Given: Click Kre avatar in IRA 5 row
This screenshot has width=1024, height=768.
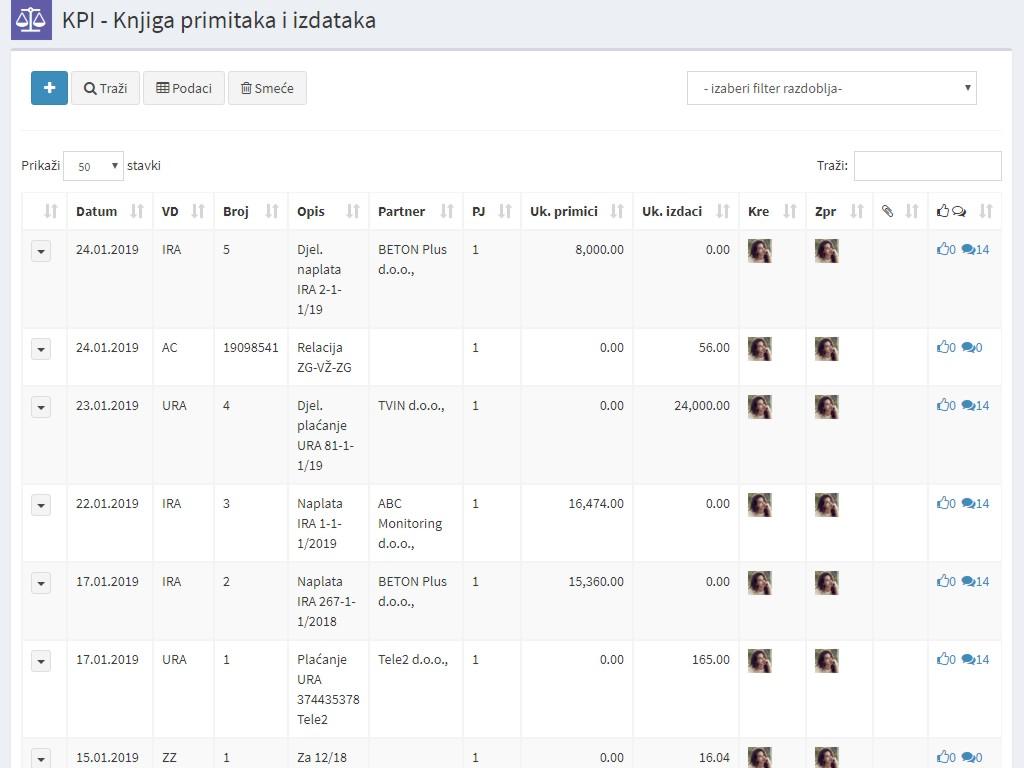Looking at the screenshot, I should tap(760, 251).
